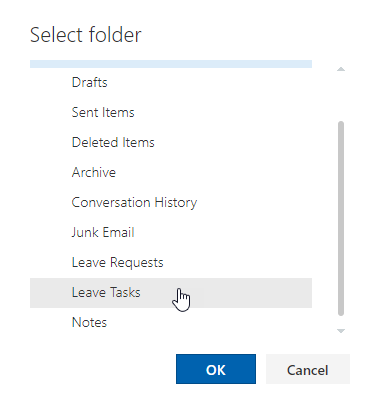Image resolution: width=378 pixels, height=402 pixels.
Task: Dismiss the dialog using the gray Cancel button
Action: pyautogui.click(x=308, y=369)
